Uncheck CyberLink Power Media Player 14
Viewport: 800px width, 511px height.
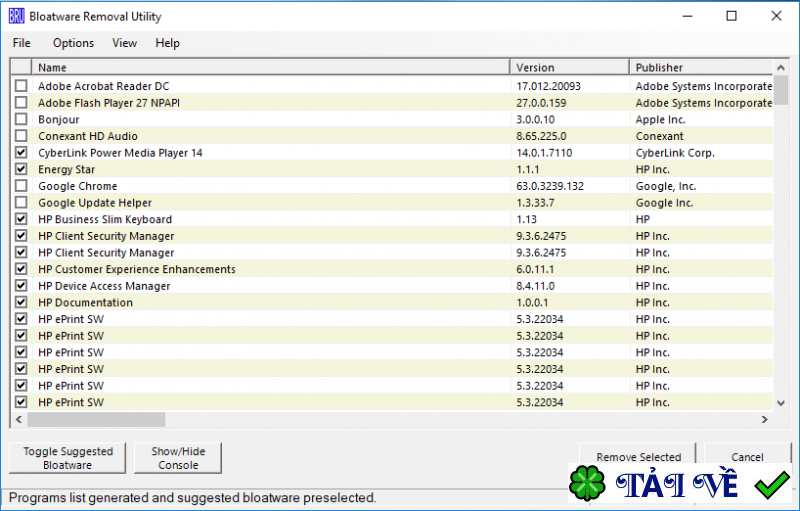(21, 153)
